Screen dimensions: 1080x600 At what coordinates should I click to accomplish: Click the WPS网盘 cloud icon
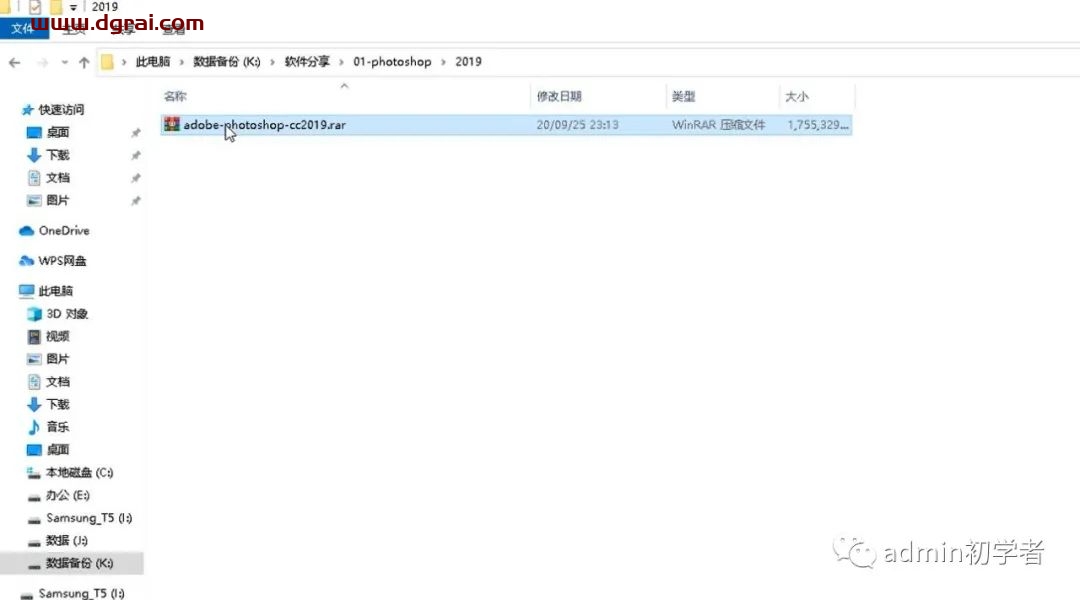(27, 261)
